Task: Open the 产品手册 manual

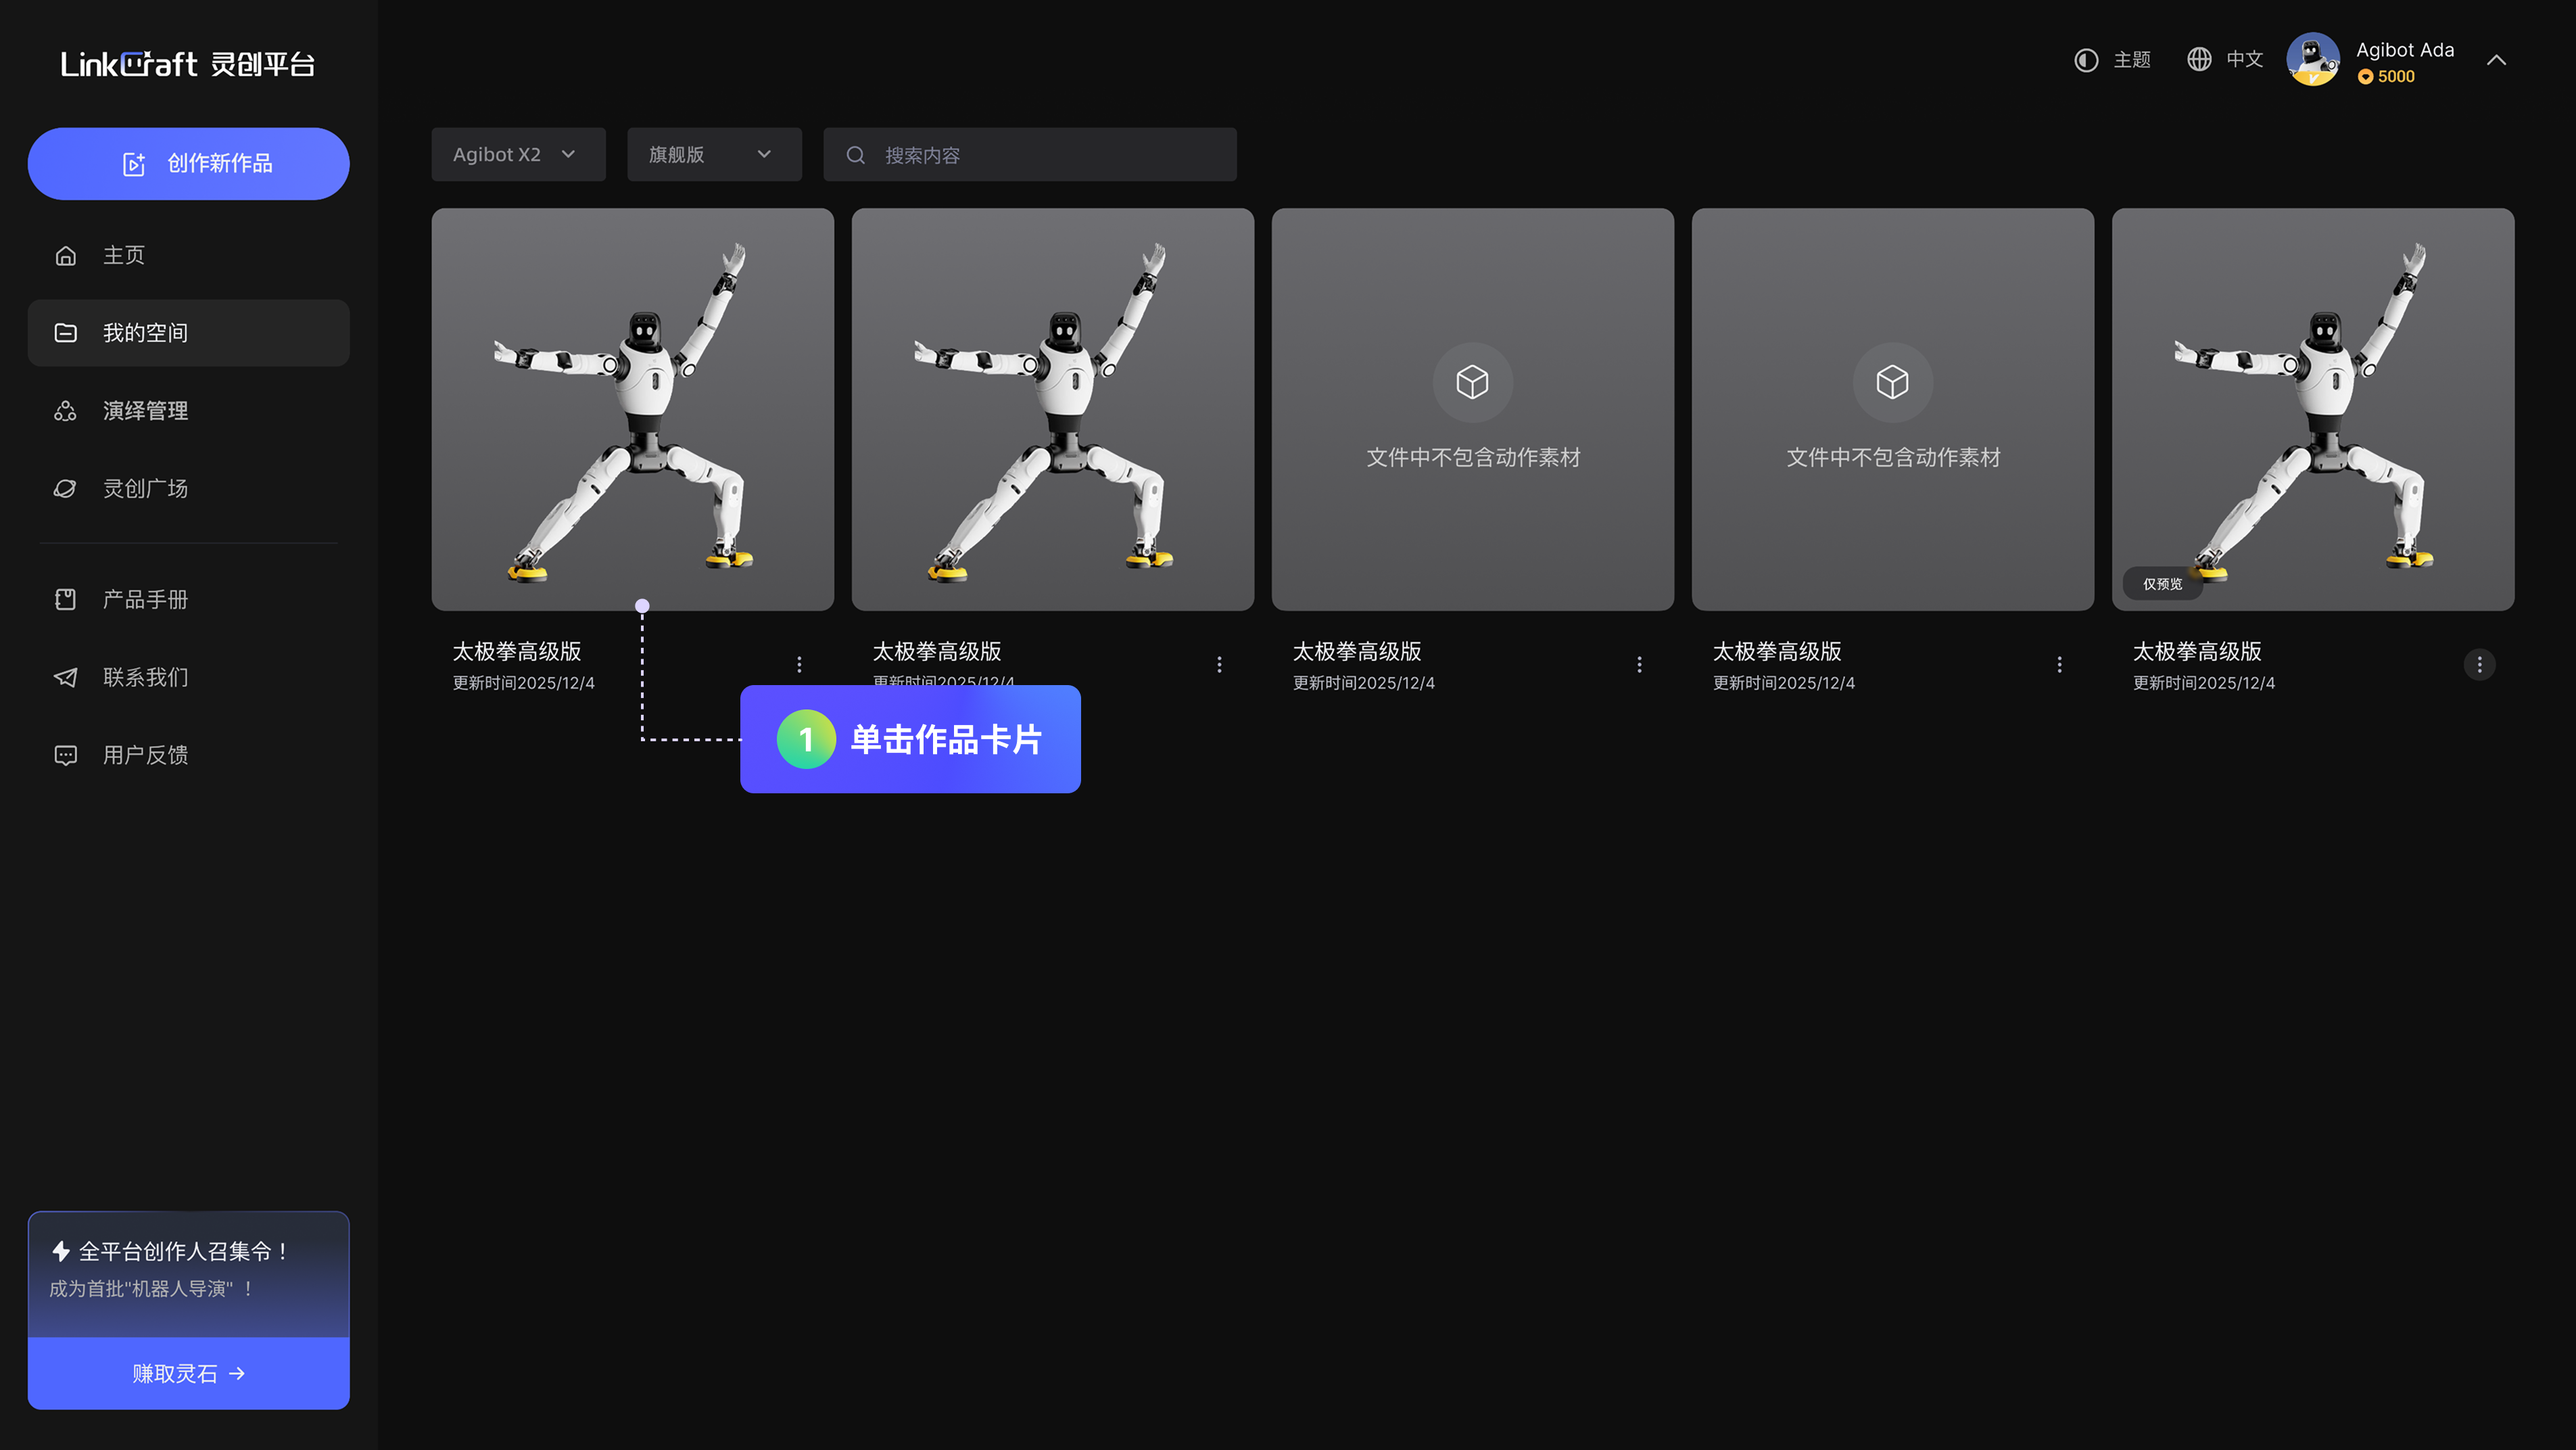Action: tap(145, 600)
